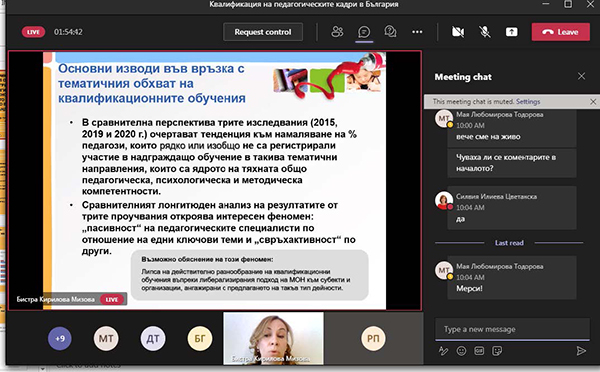This screenshot has width=600, height=372.
Task: Click МТ avatar beside 10:00 AM message
Action: [x=444, y=119]
